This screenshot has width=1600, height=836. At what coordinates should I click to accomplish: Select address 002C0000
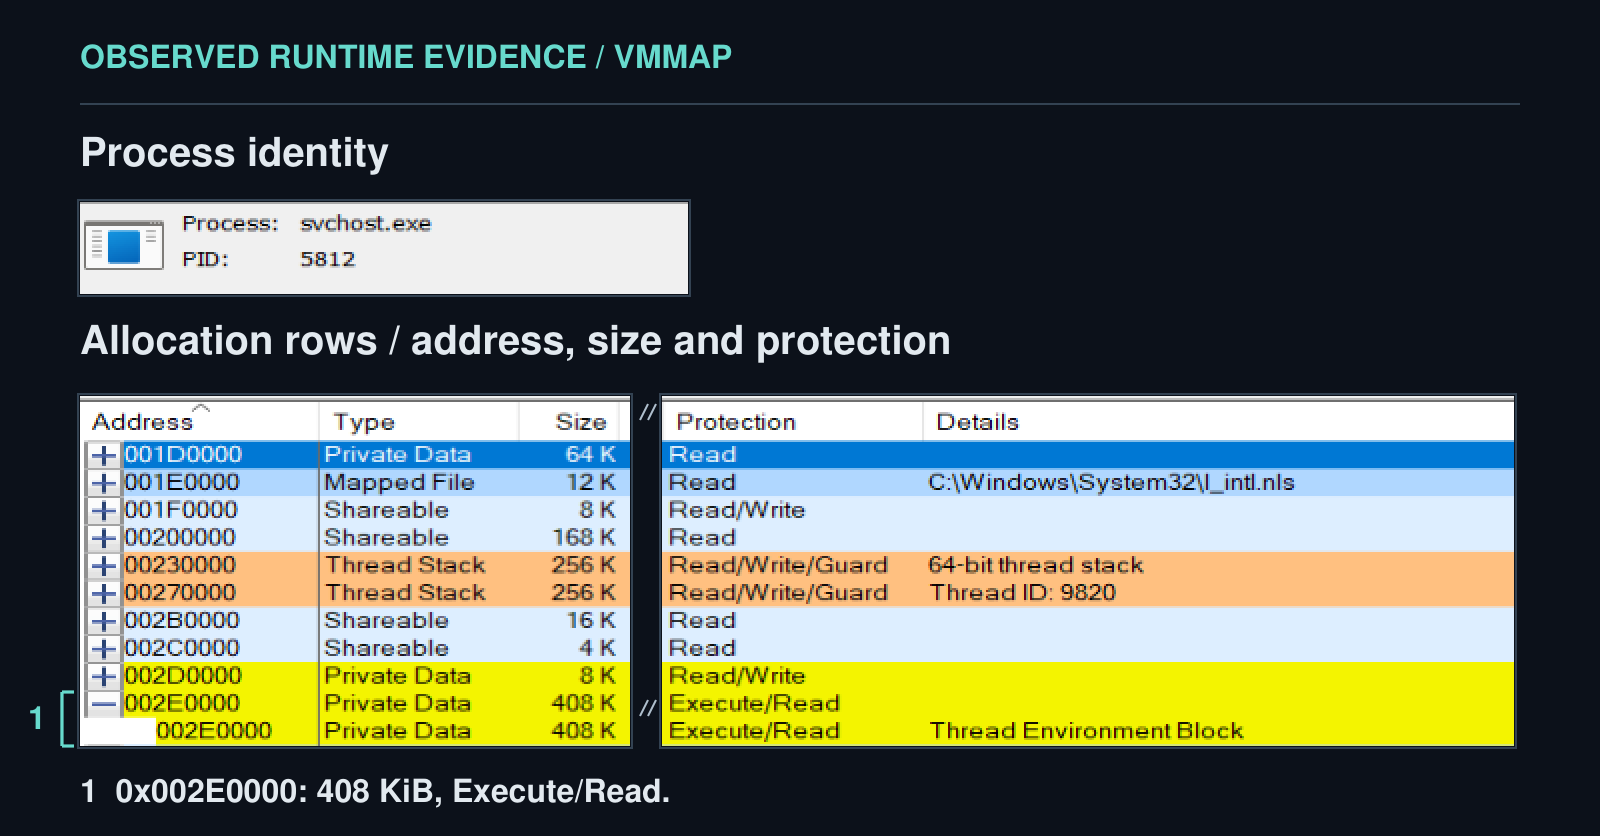(x=182, y=648)
